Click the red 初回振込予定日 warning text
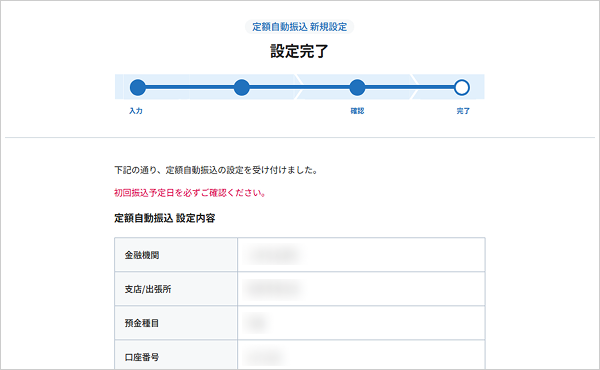The width and height of the screenshot is (600, 370). (x=190, y=193)
